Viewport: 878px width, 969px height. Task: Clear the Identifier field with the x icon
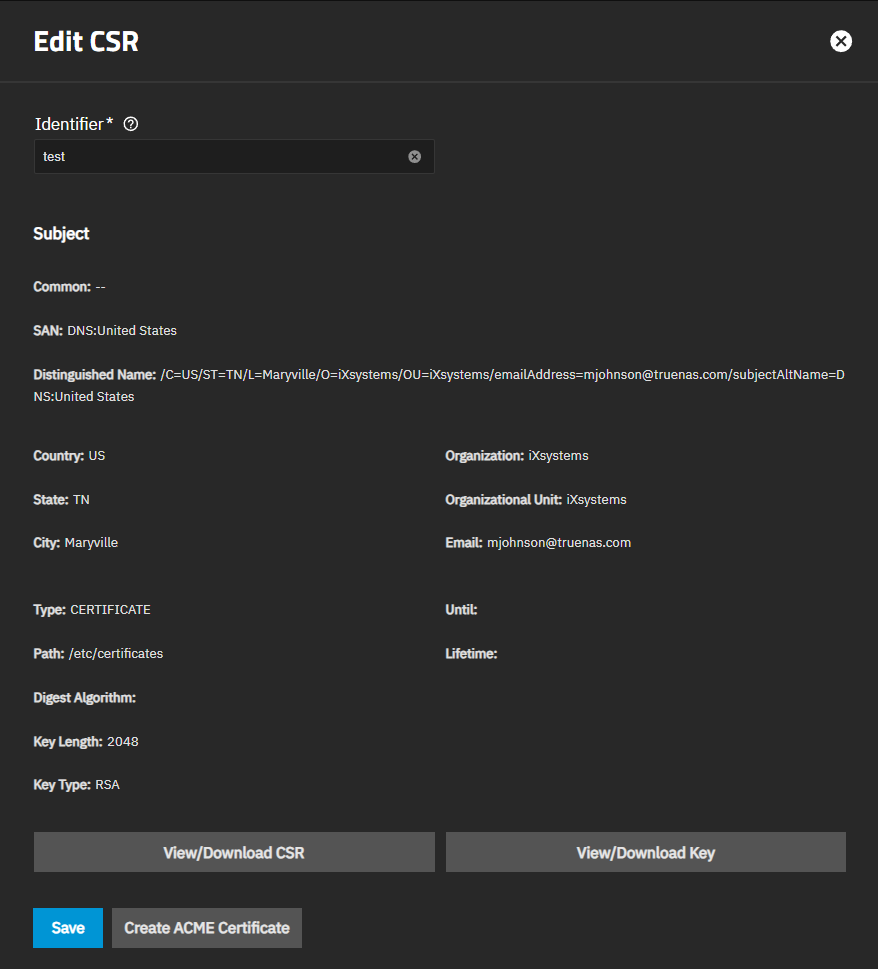tap(414, 157)
